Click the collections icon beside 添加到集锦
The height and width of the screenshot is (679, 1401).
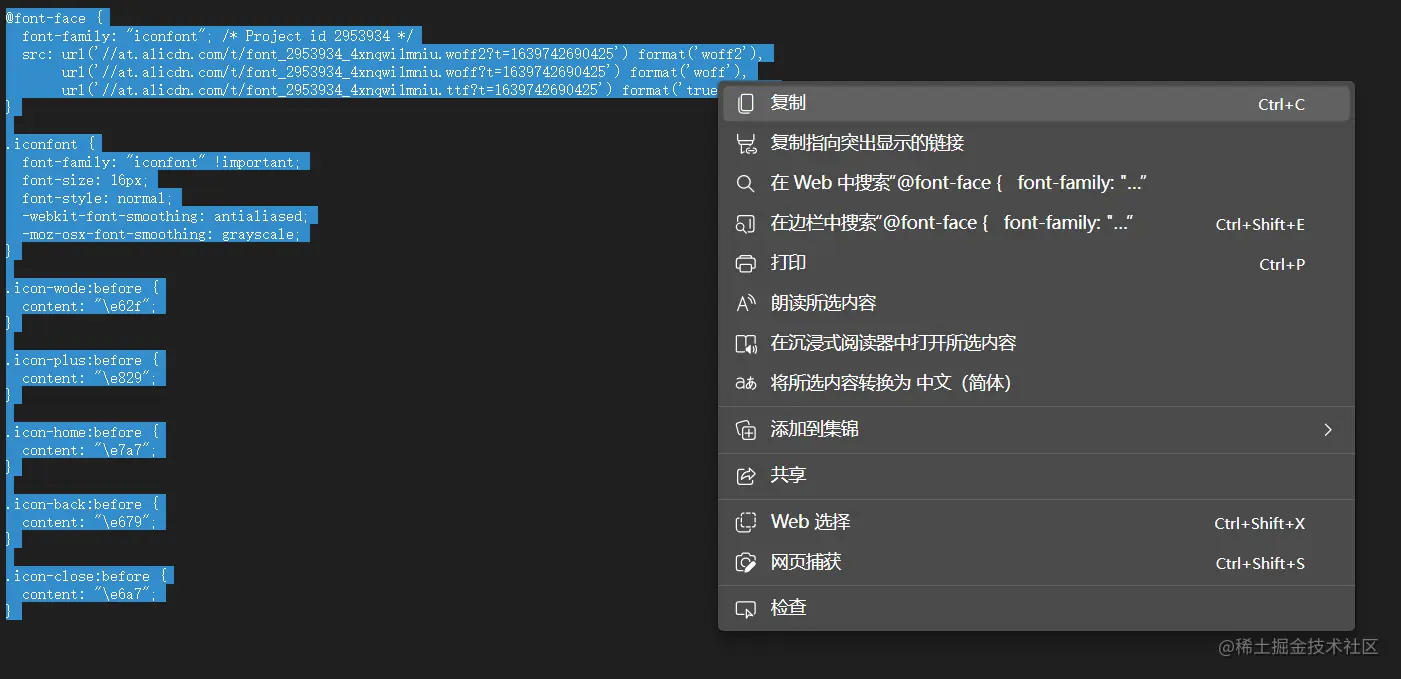tap(746, 430)
